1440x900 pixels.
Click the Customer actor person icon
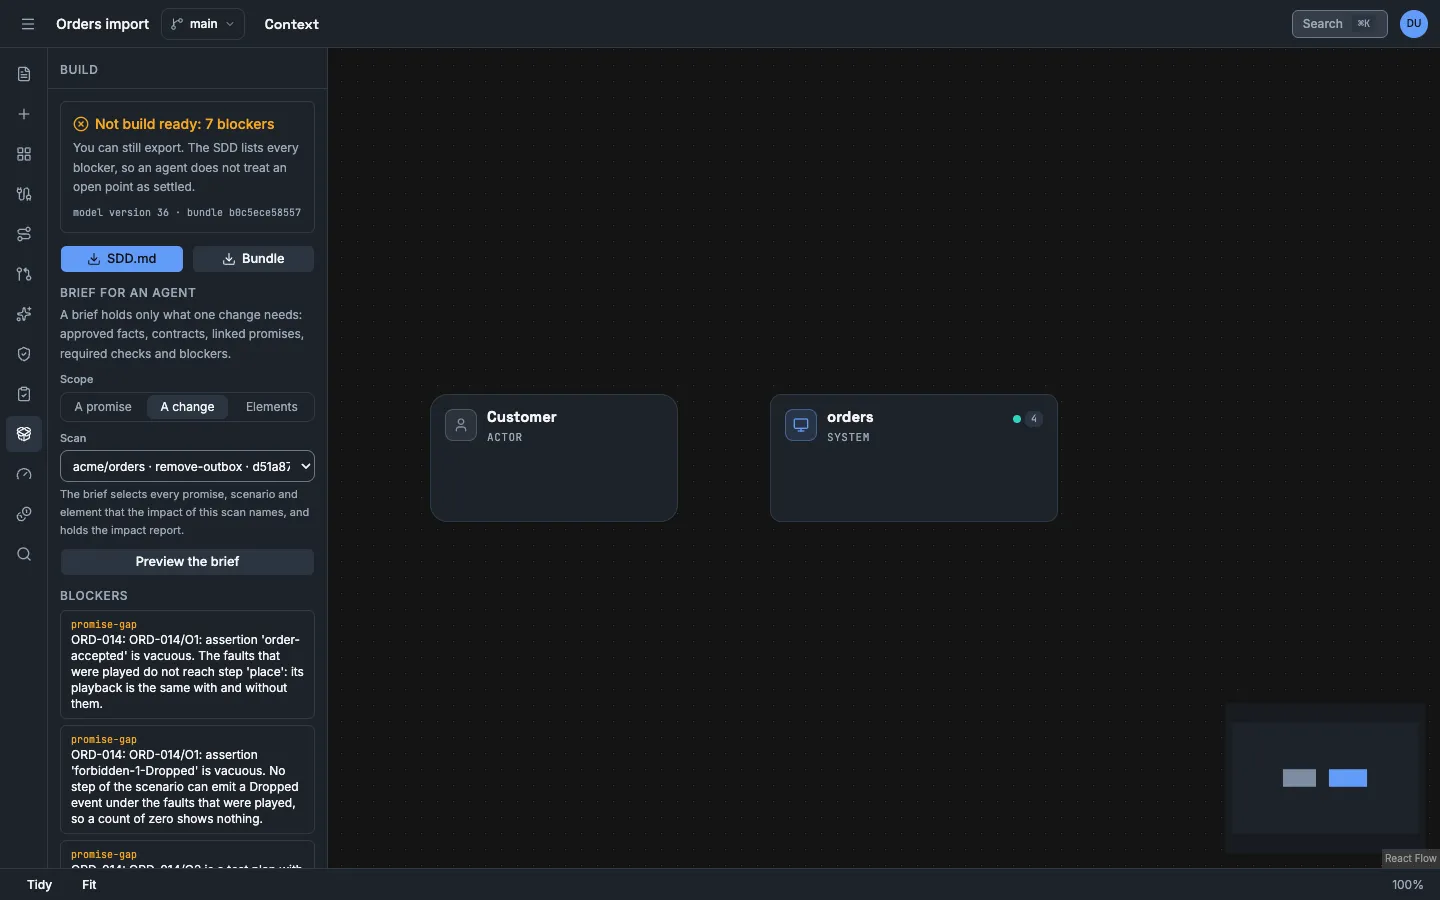pos(461,425)
